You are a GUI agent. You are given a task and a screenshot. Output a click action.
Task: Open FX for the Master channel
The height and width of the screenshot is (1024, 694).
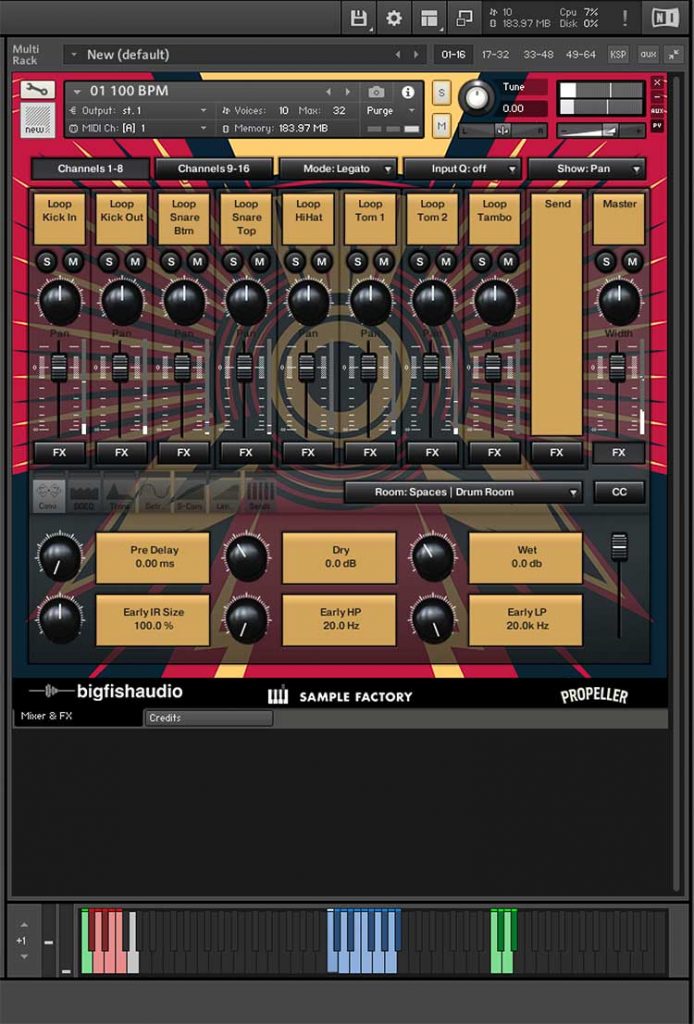618,453
